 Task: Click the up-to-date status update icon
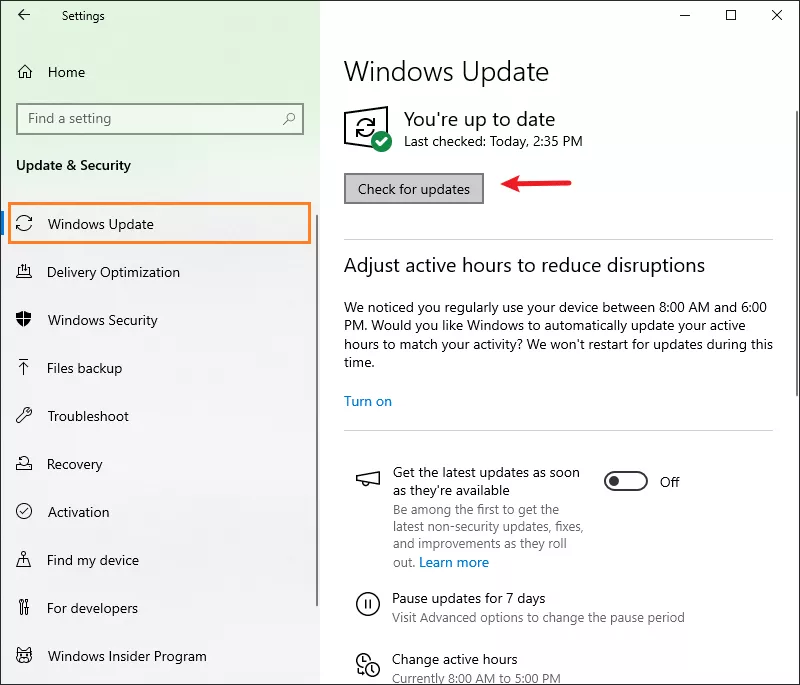(x=368, y=129)
